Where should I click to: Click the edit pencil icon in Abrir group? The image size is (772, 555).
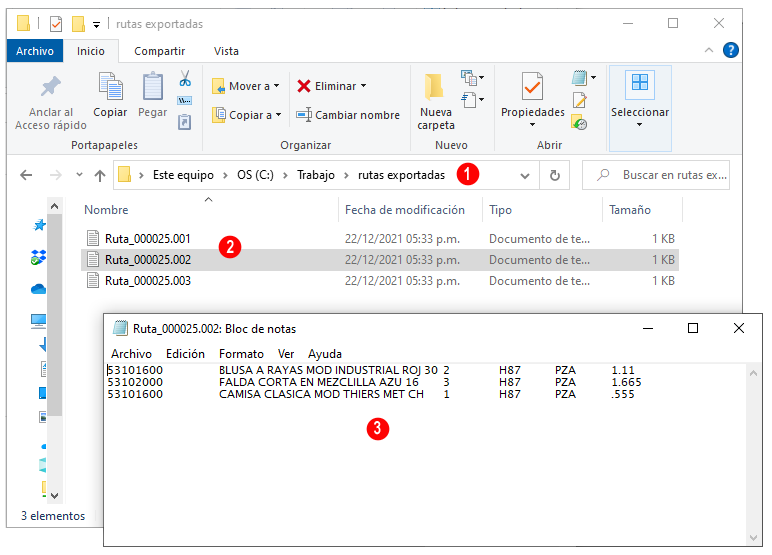pyautogui.click(x=579, y=100)
